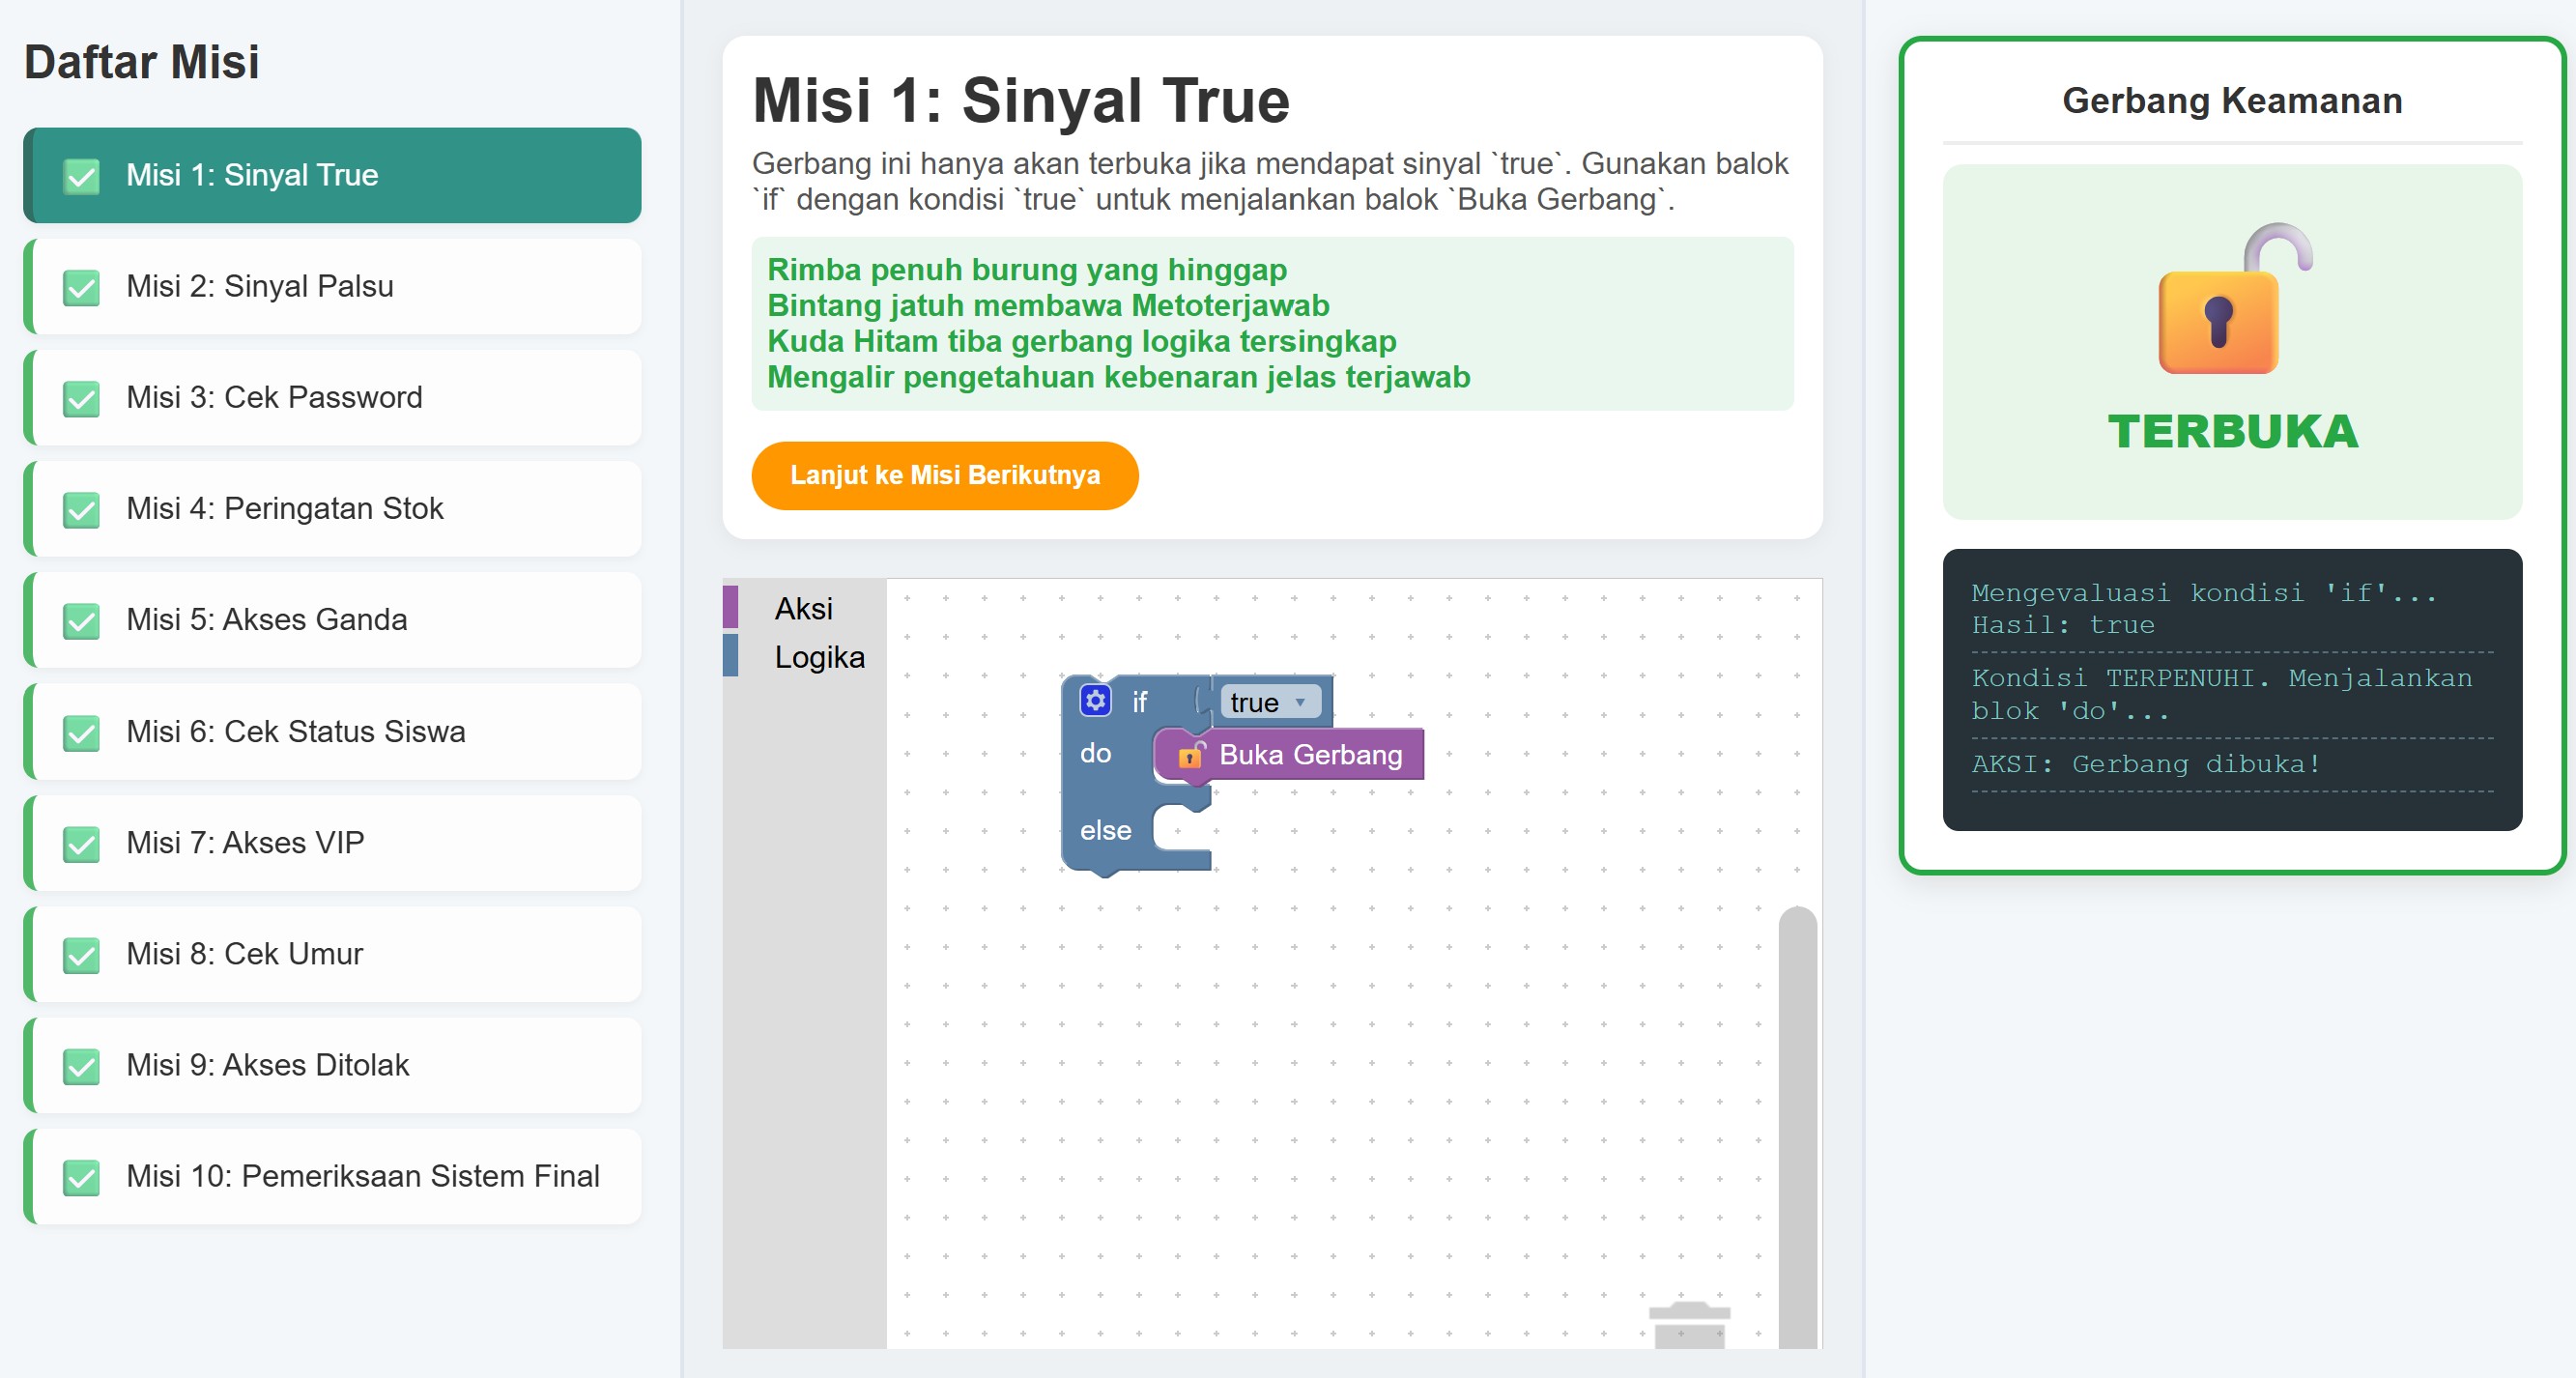Screen dimensions: 2576x1378
Task: Toggle the Misi 2: Sinyal Palsu checkbox
Action: pos(81,287)
